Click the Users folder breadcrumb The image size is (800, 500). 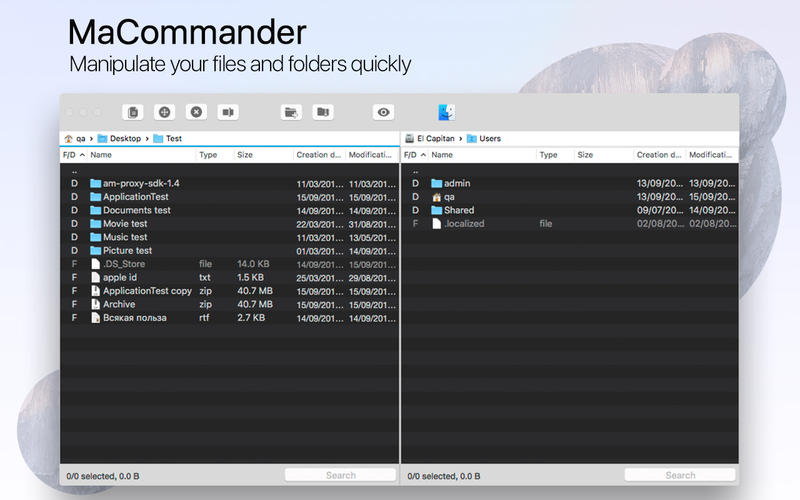484,138
